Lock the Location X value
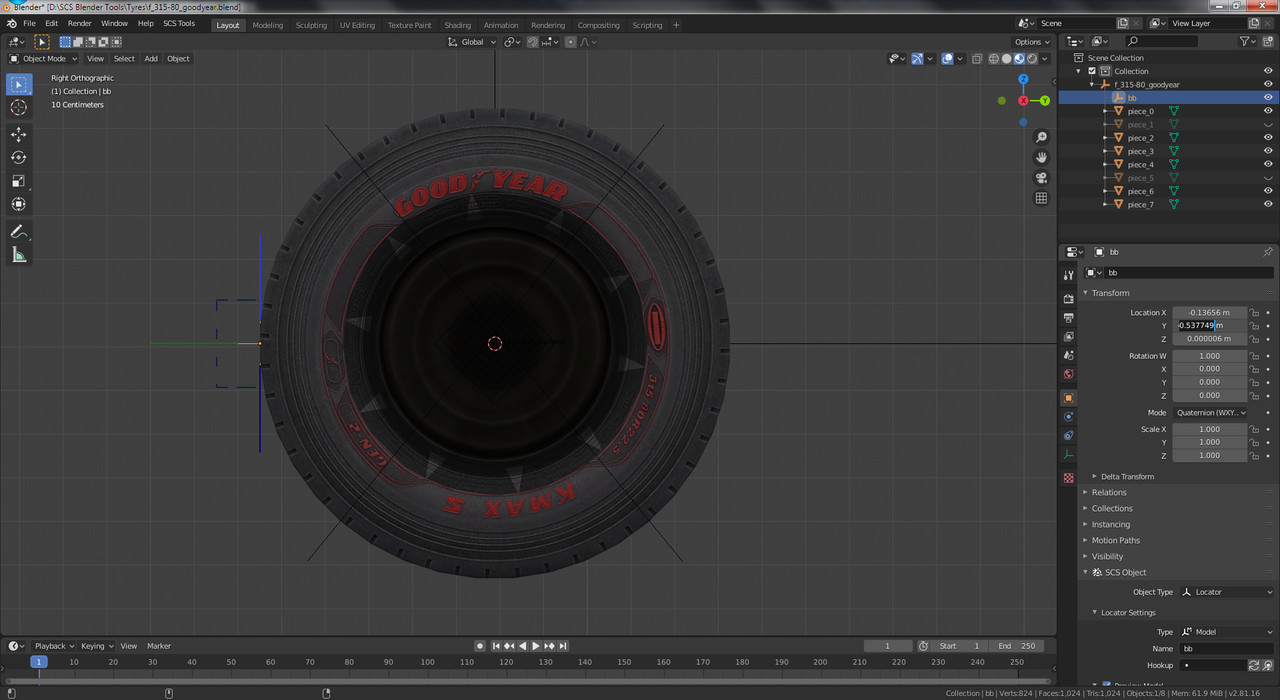The height and width of the screenshot is (700, 1280). (x=1254, y=313)
